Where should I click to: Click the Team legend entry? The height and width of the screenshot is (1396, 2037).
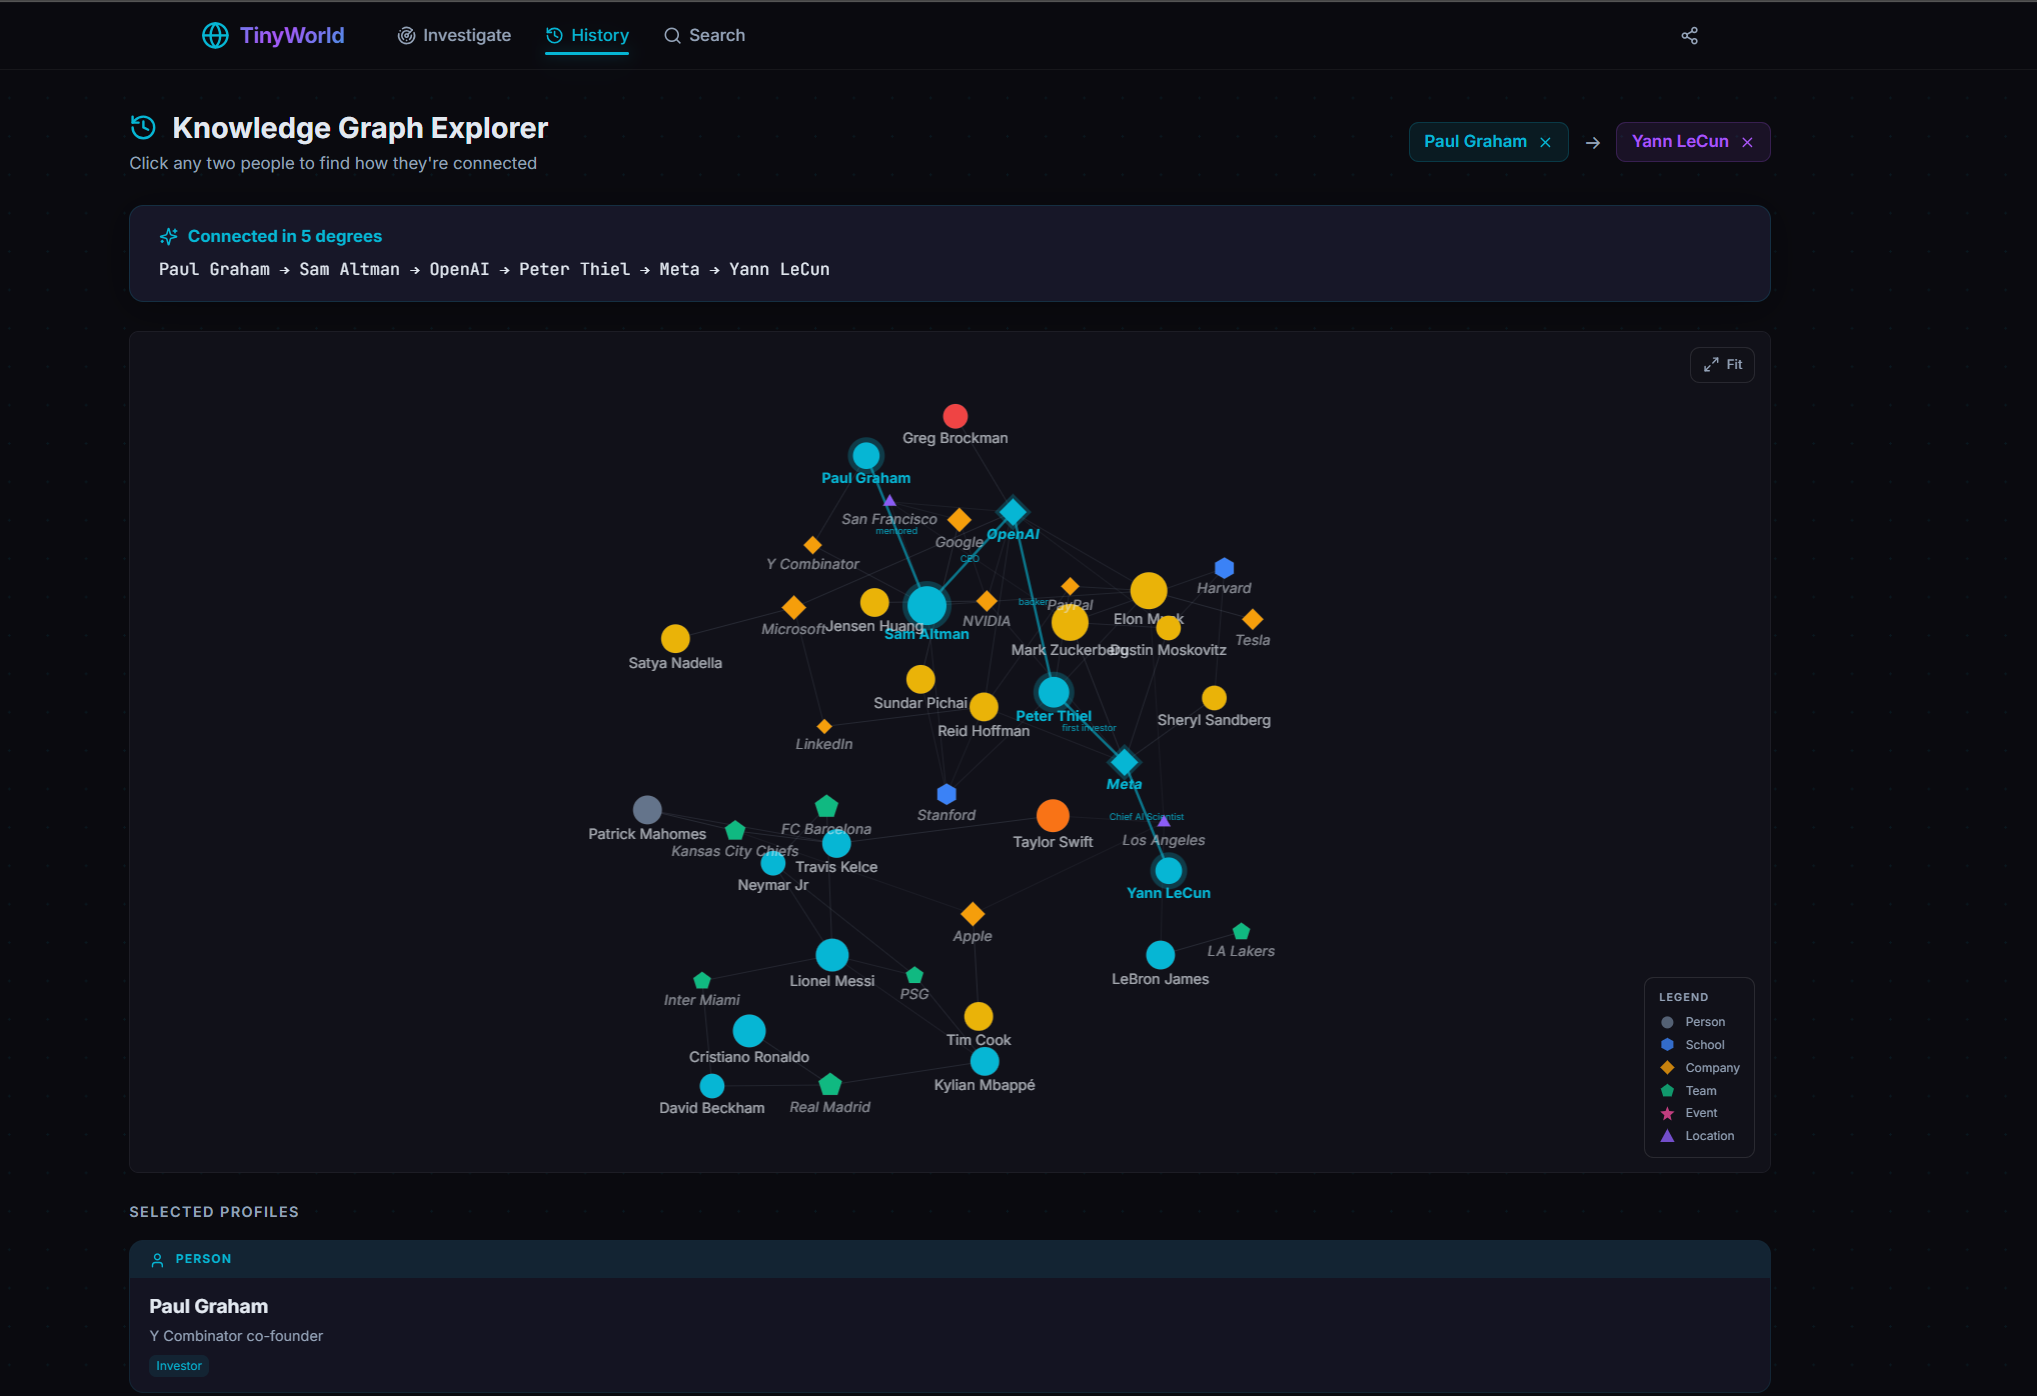[x=1688, y=1091]
